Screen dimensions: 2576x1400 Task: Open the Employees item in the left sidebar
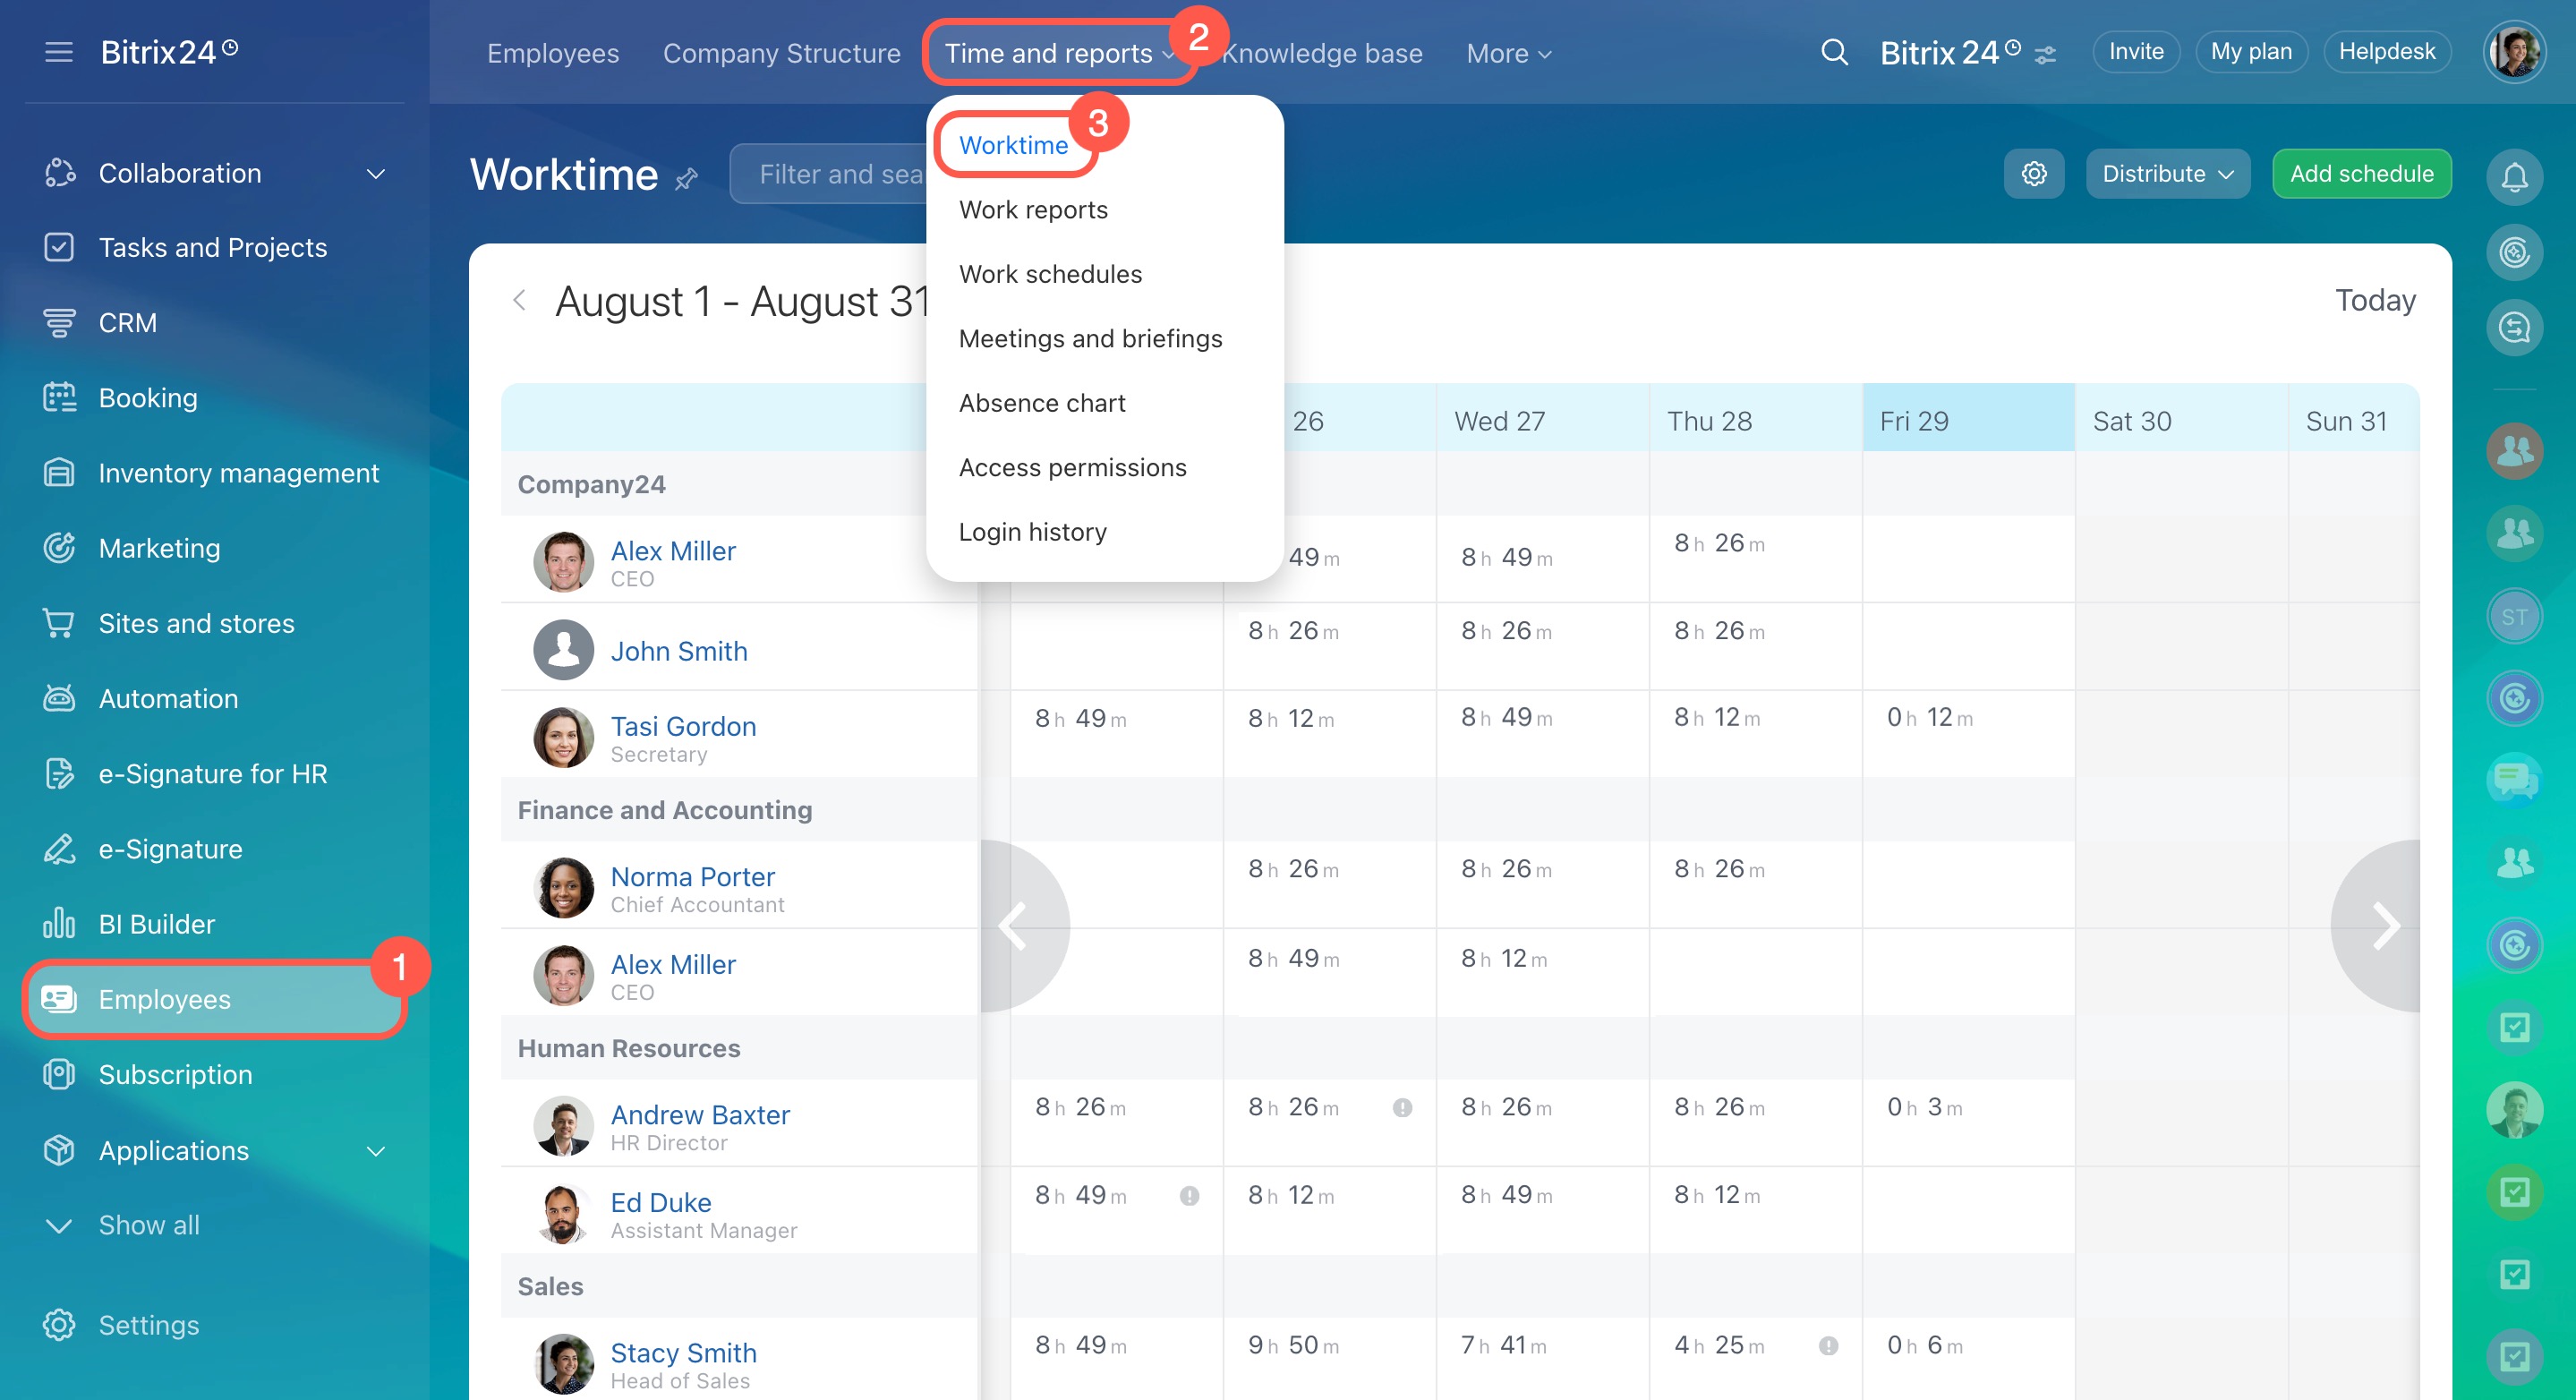[213, 999]
